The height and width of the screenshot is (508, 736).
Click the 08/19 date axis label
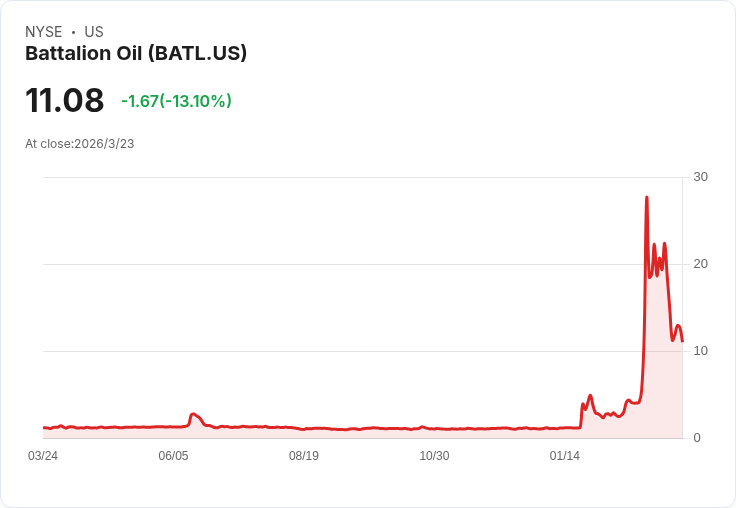coord(304,456)
